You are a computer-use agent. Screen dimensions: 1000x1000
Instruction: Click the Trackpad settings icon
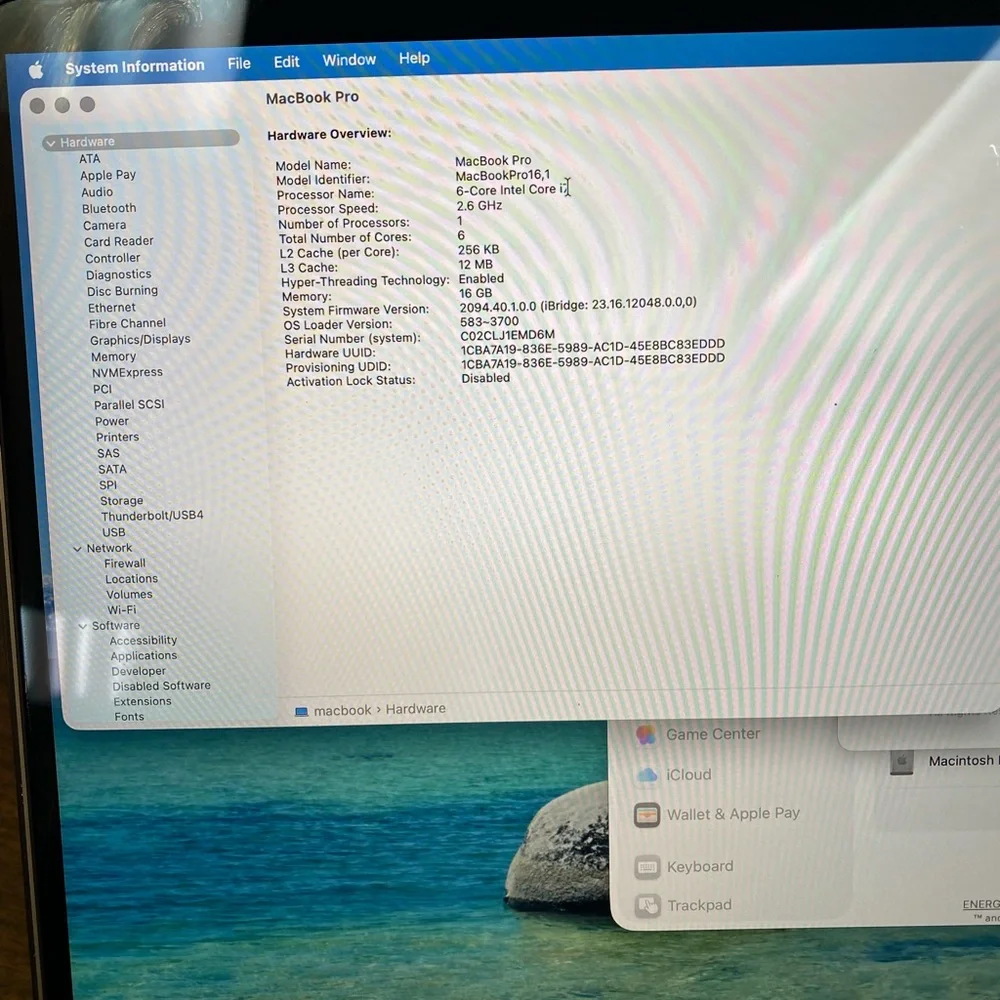coord(648,906)
